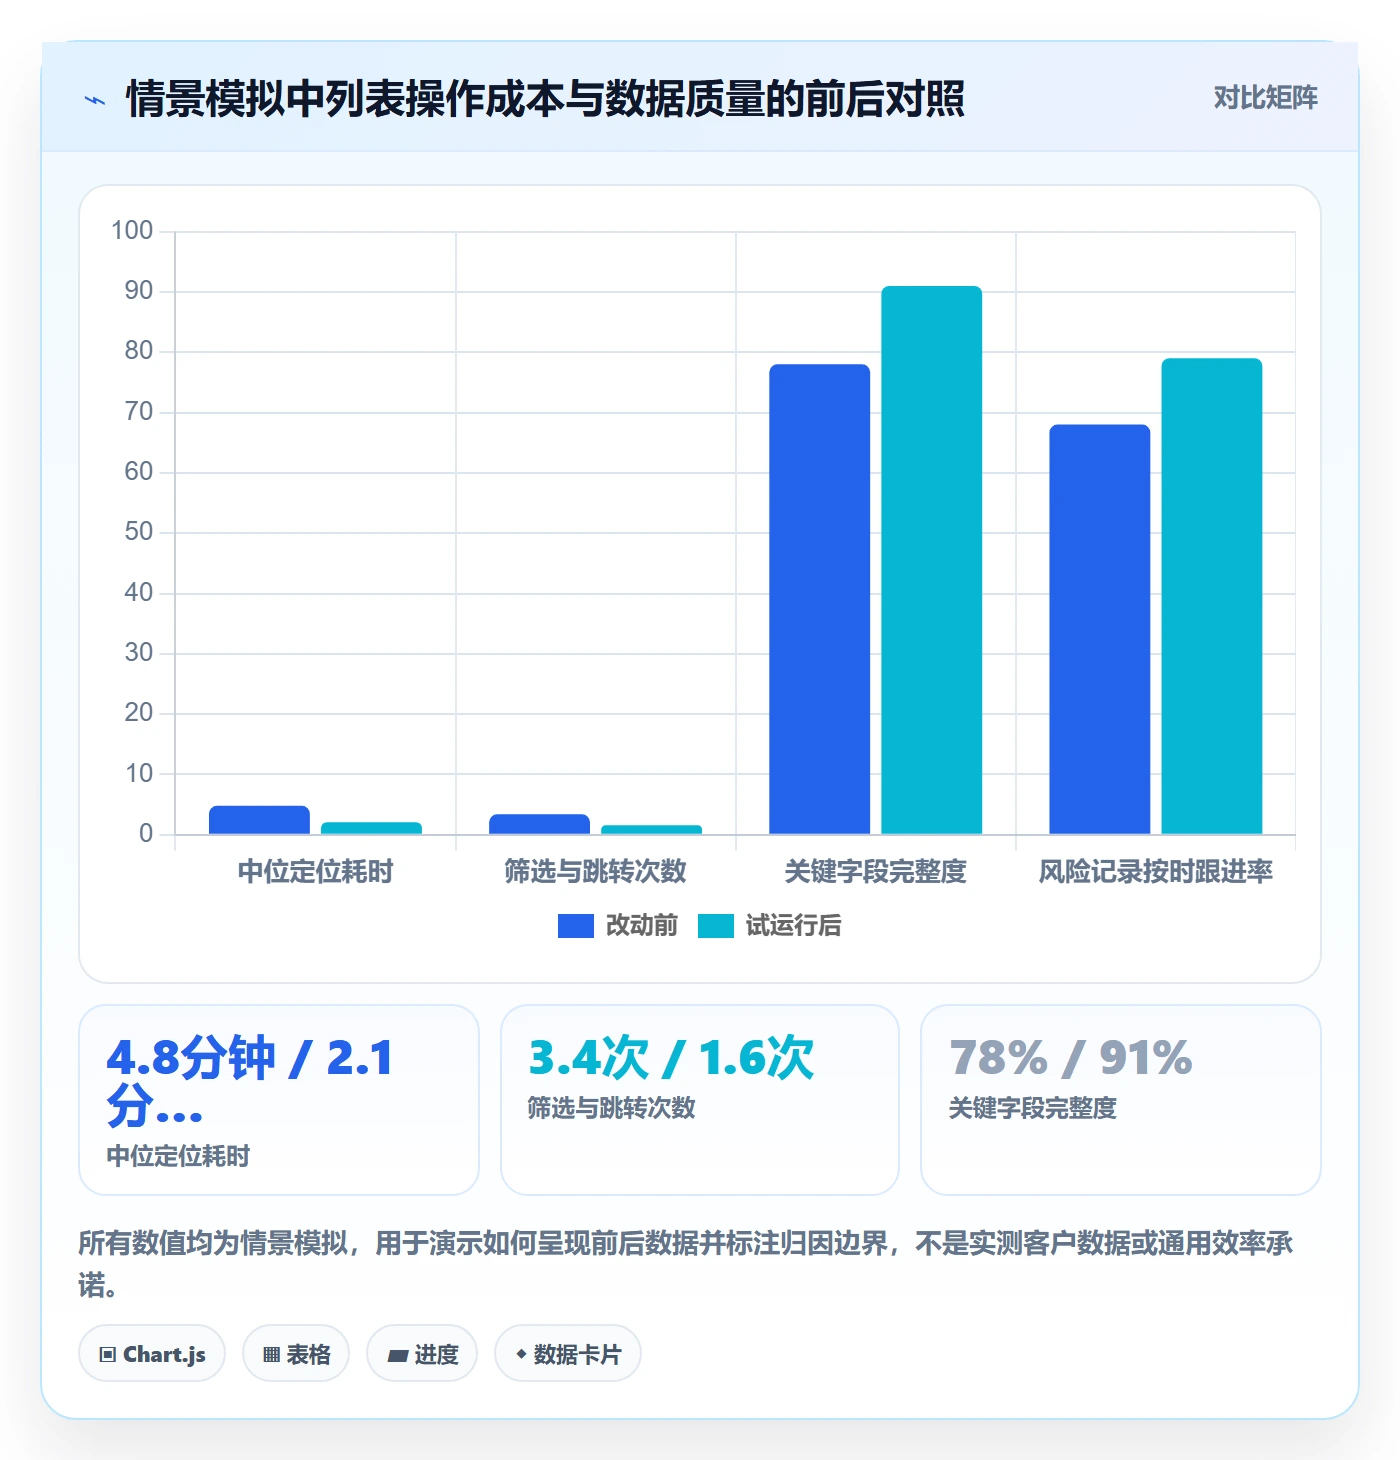Click the 3.4次 / 1.6次 value
Screen dimensions: 1400x1460
(672, 1058)
